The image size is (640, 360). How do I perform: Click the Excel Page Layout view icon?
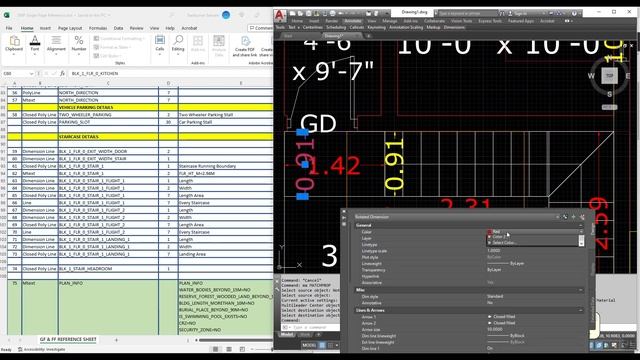229,349
